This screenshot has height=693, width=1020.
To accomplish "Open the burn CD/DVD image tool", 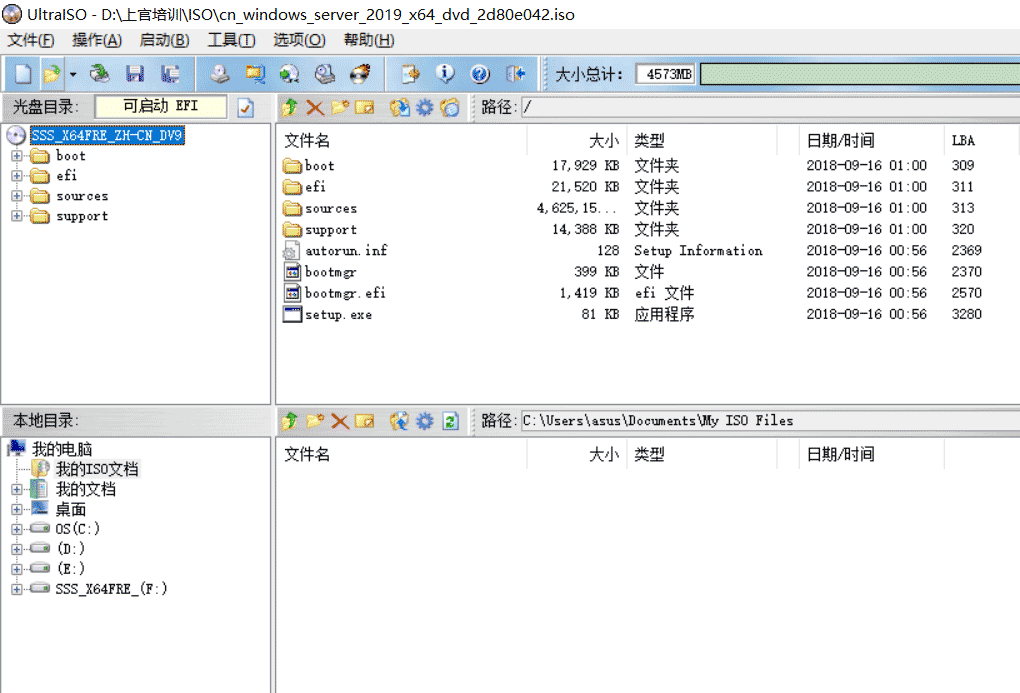I will 356,73.
